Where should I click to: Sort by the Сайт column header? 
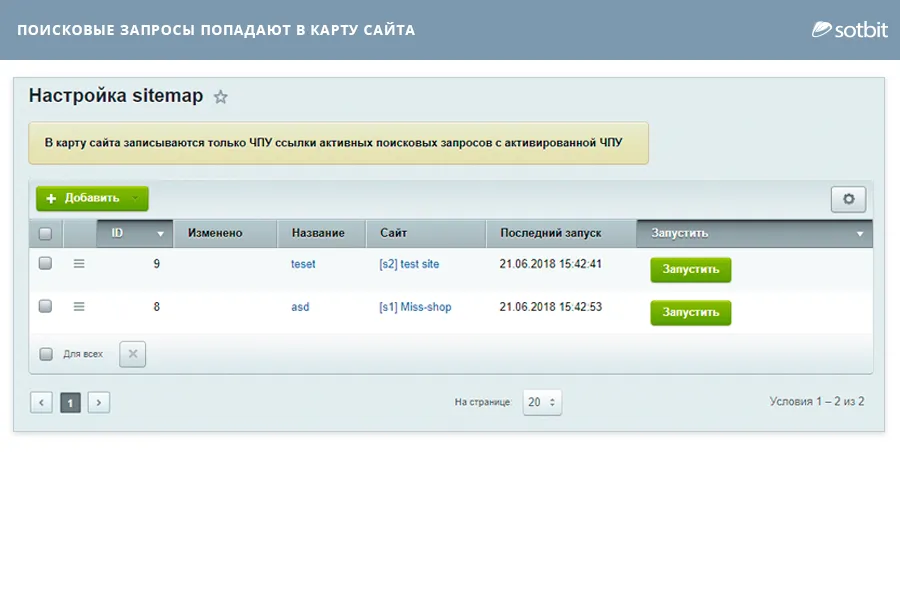[x=426, y=233]
